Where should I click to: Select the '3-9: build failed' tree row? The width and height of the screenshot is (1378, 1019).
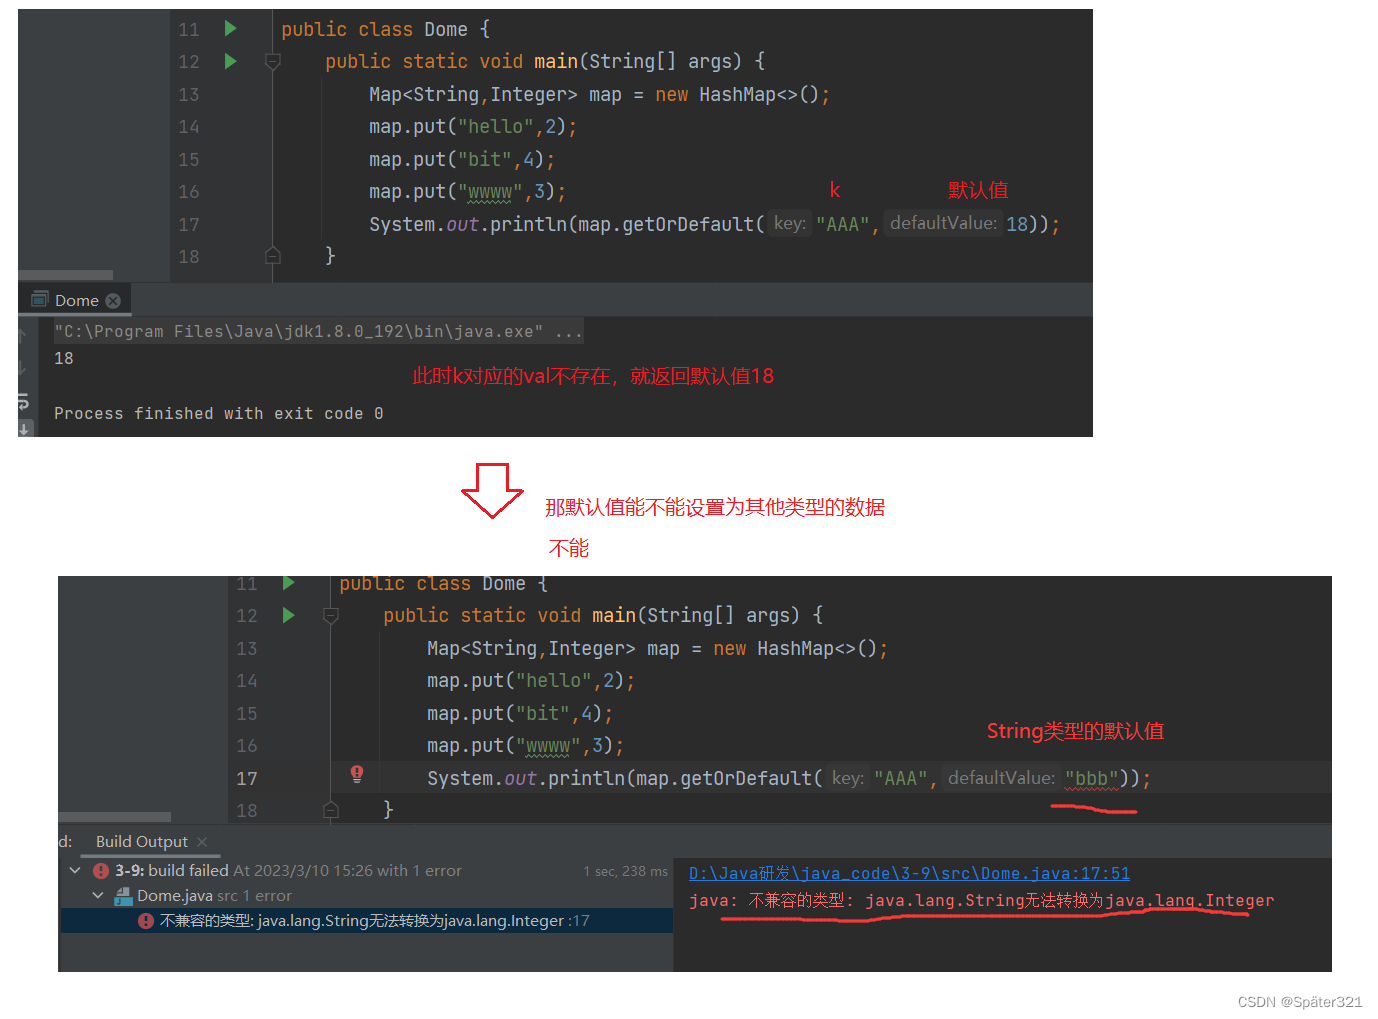click(x=367, y=871)
